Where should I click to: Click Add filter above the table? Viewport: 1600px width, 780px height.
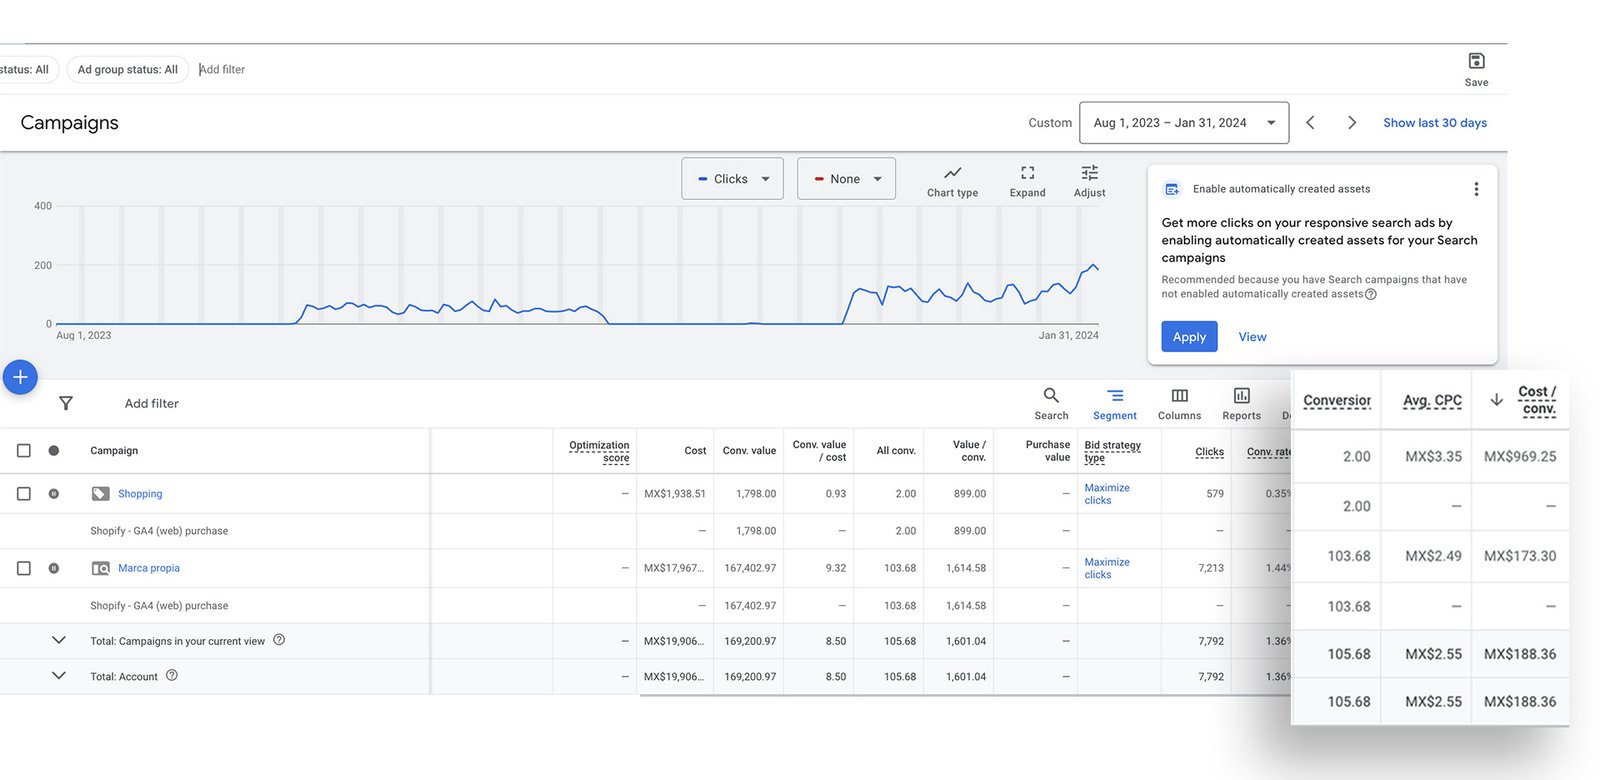pyautogui.click(x=152, y=403)
